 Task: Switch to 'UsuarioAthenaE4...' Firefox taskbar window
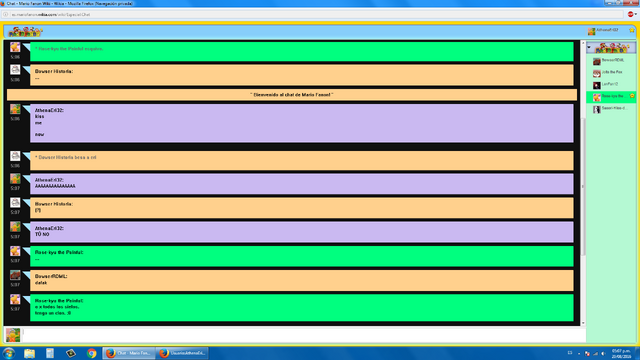coord(182,353)
